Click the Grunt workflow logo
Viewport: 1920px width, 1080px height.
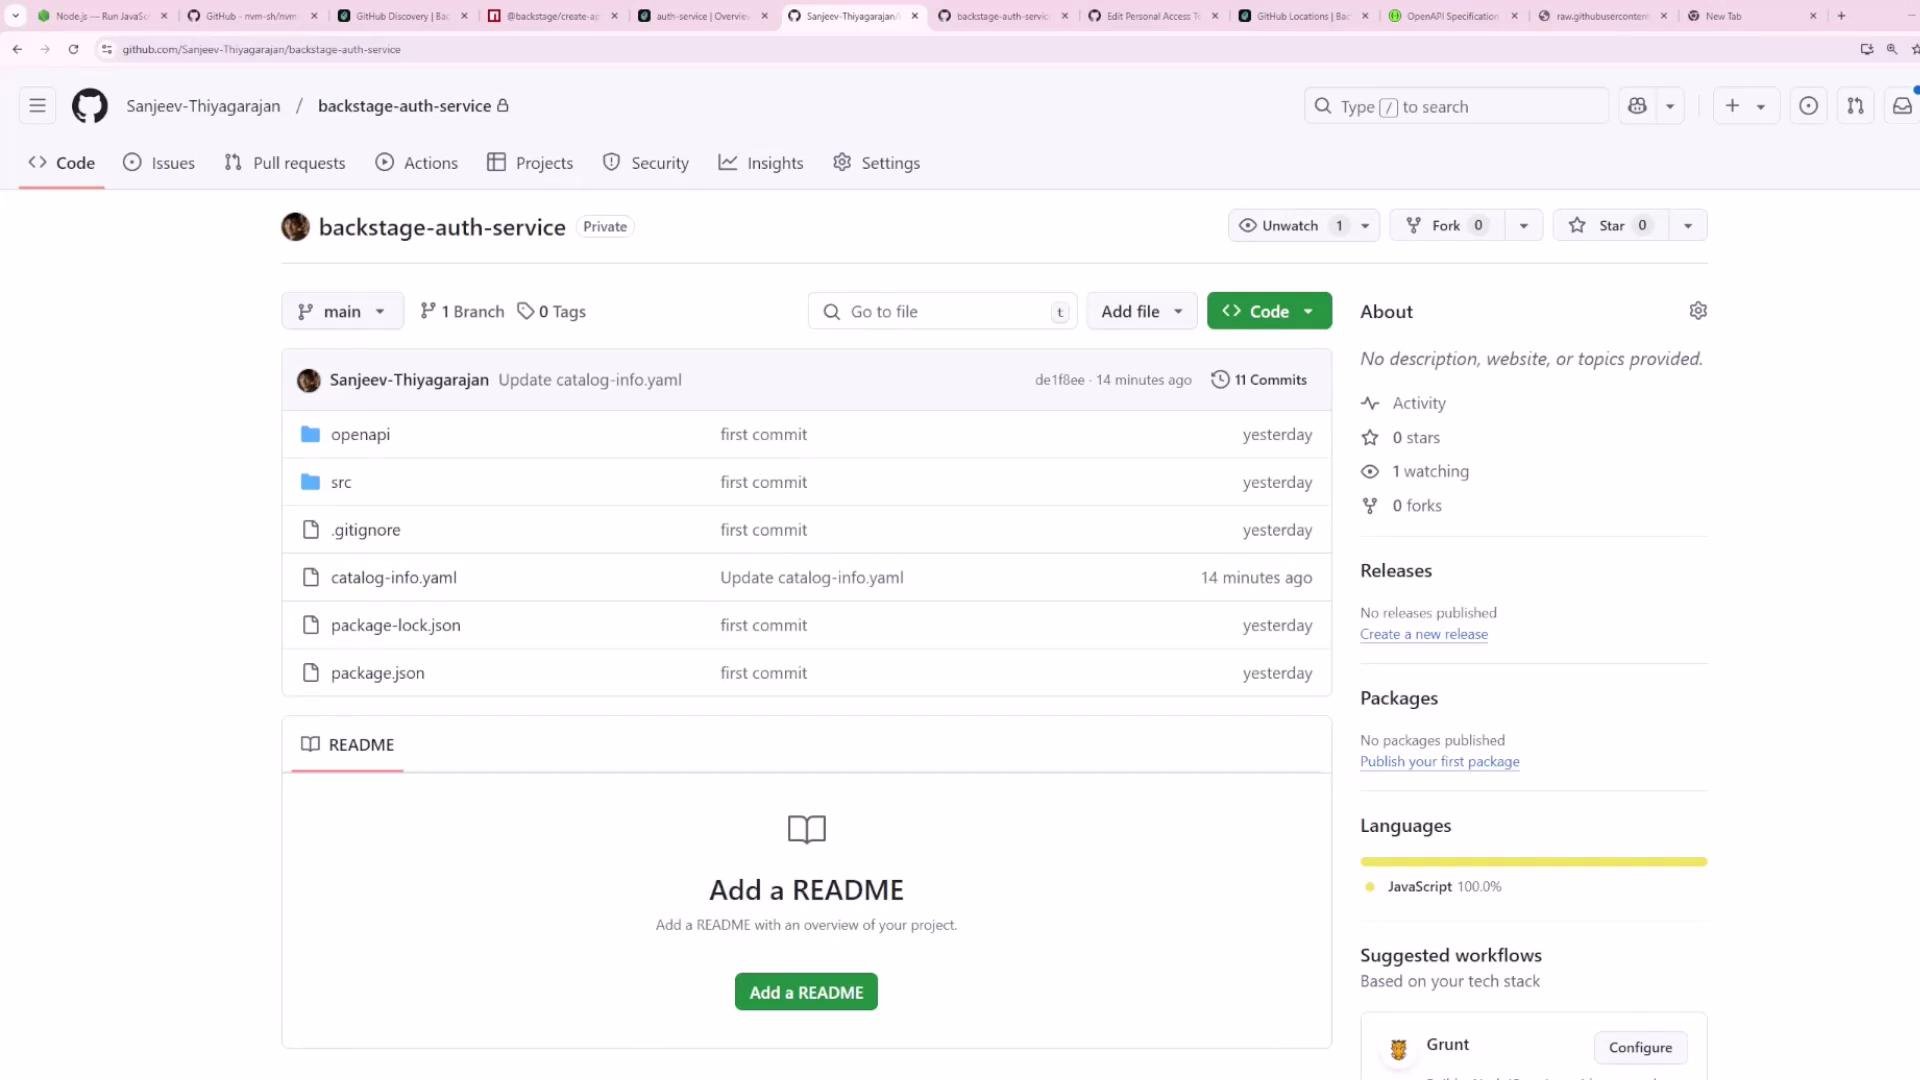pos(1398,1049)
